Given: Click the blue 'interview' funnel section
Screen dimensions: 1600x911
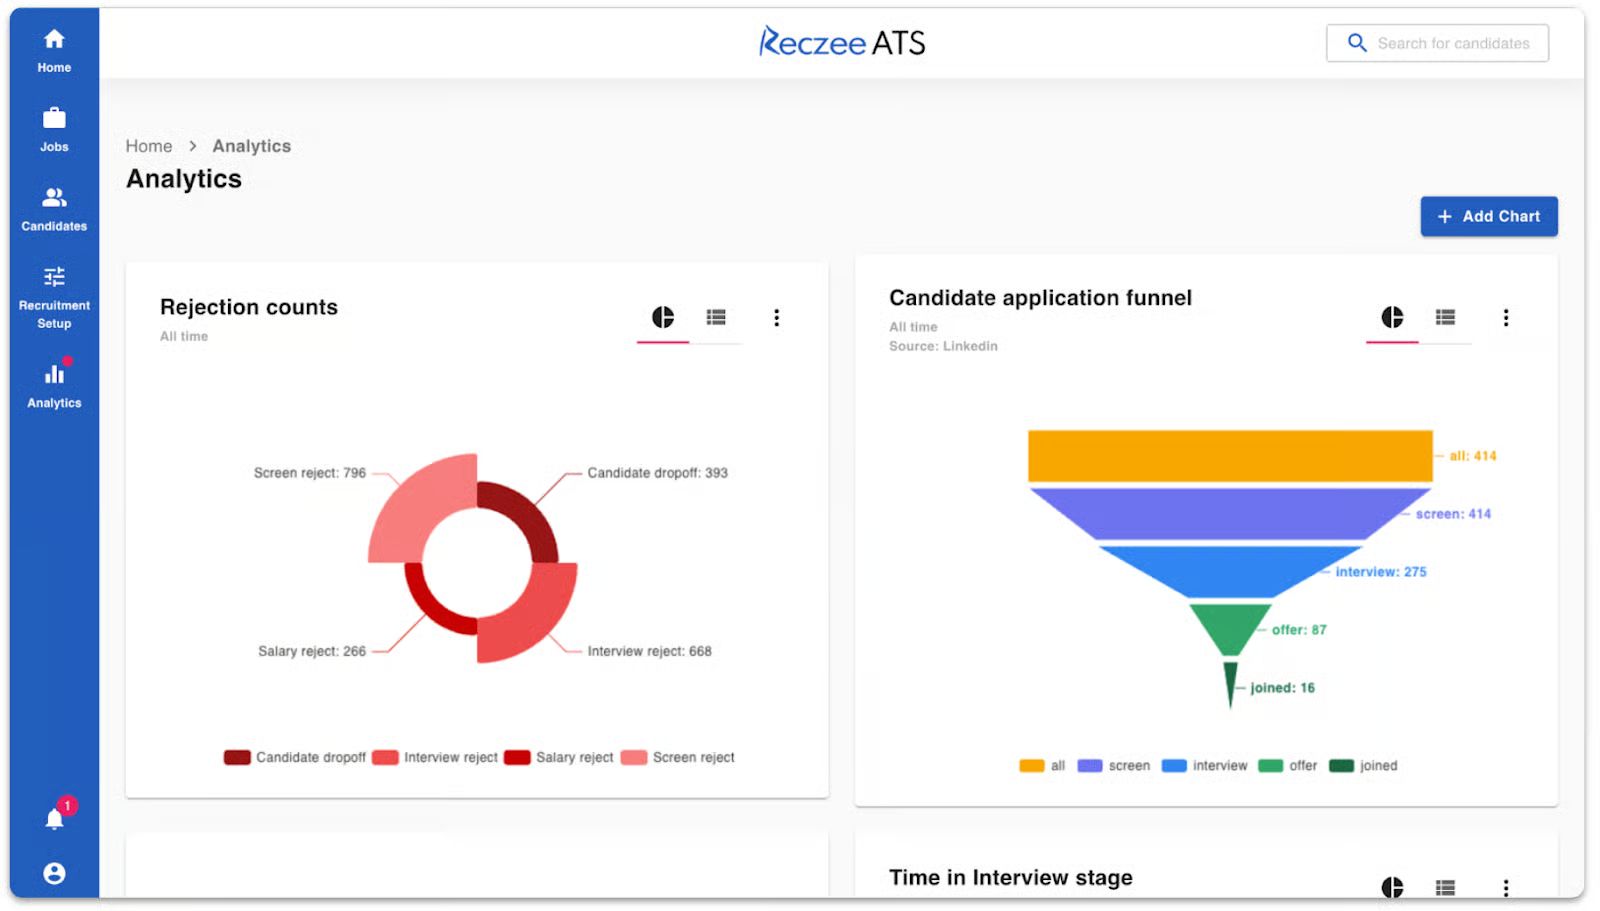Looking at the screenshot, I should (1230, 572).
